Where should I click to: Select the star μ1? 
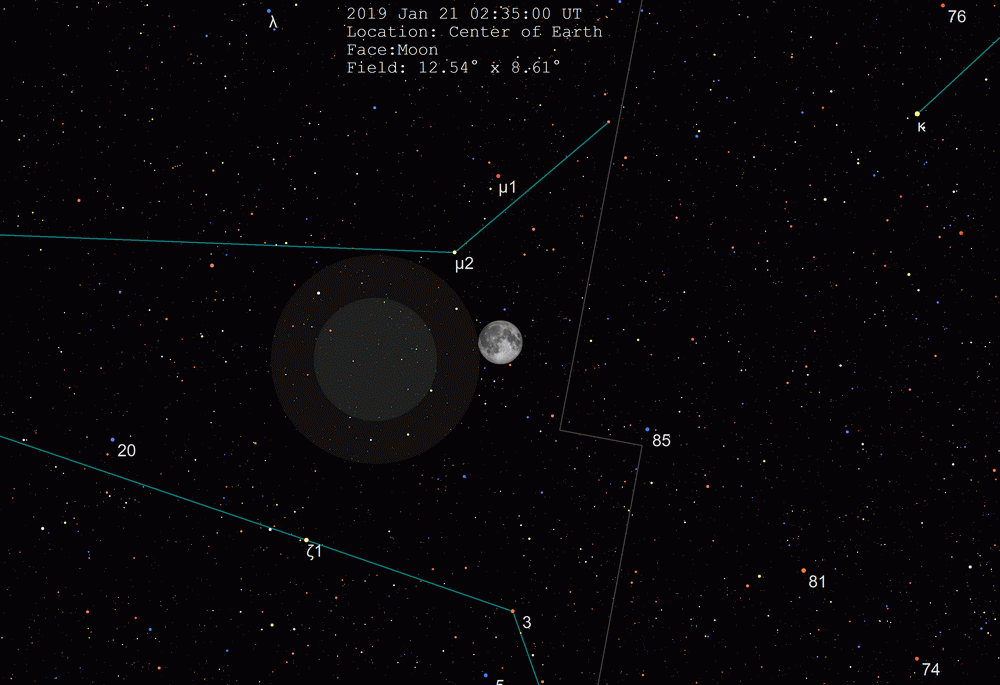498,176
